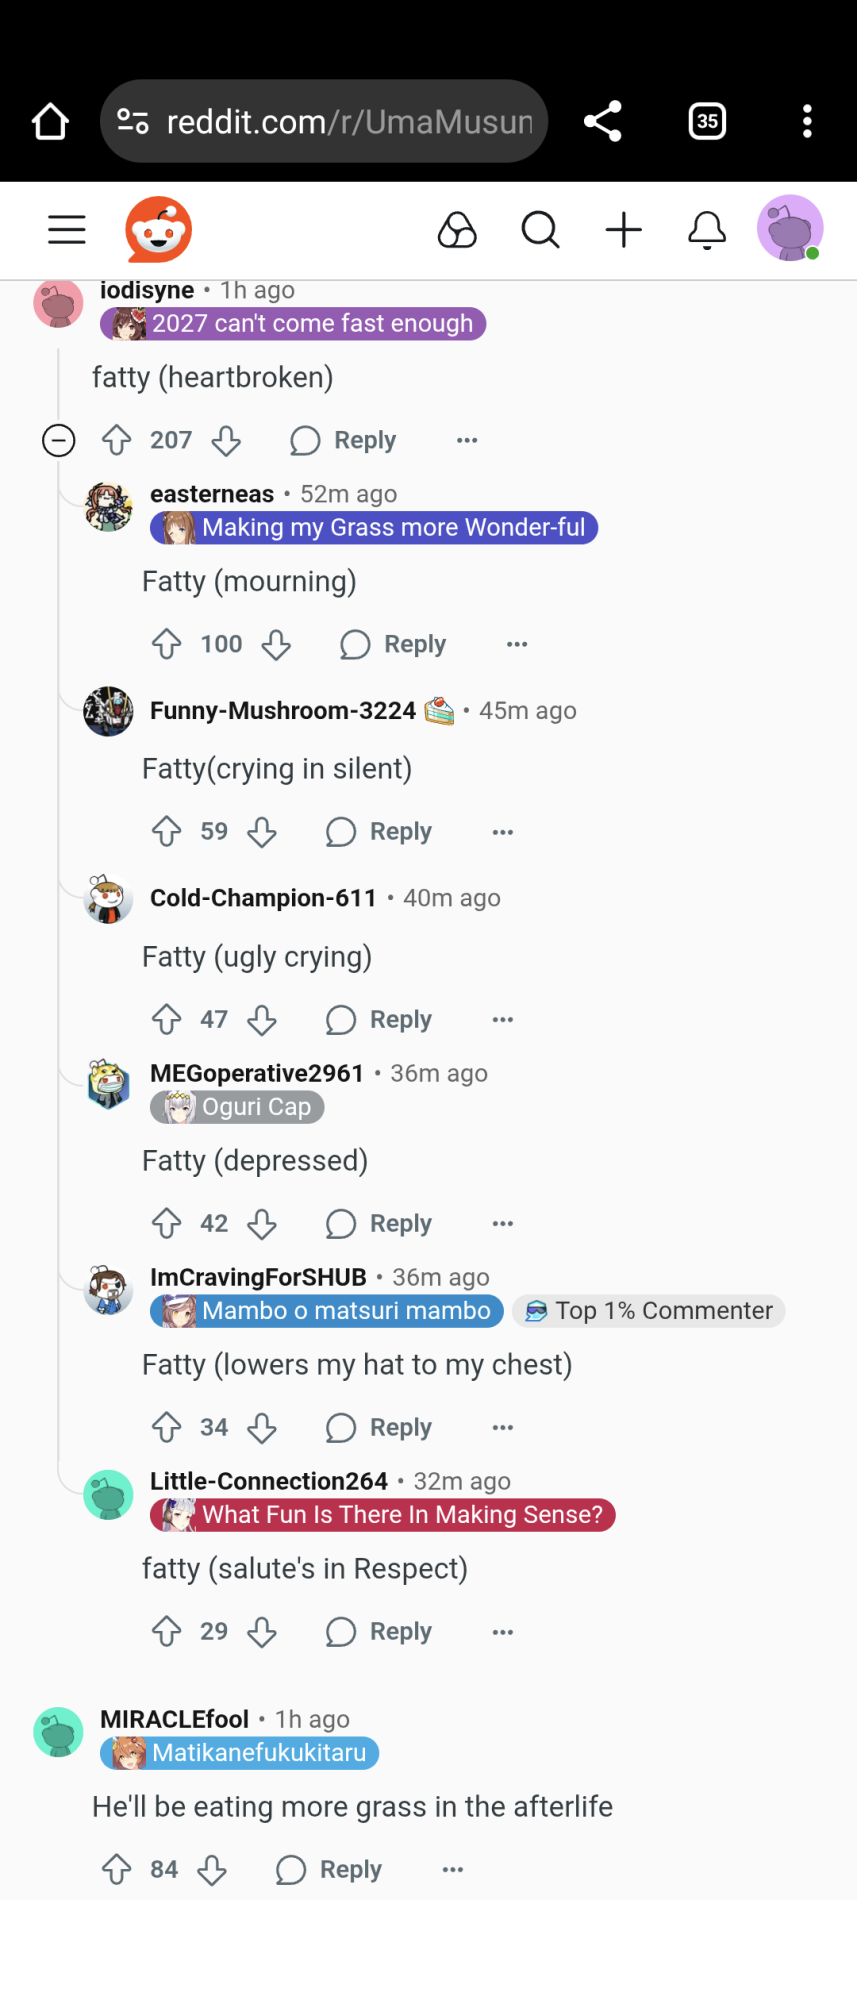The height and width of the screenshot is (2000, 857).
Task: Open more options on Little-Connection264's comment
Action: click(x=503, y=1632)
